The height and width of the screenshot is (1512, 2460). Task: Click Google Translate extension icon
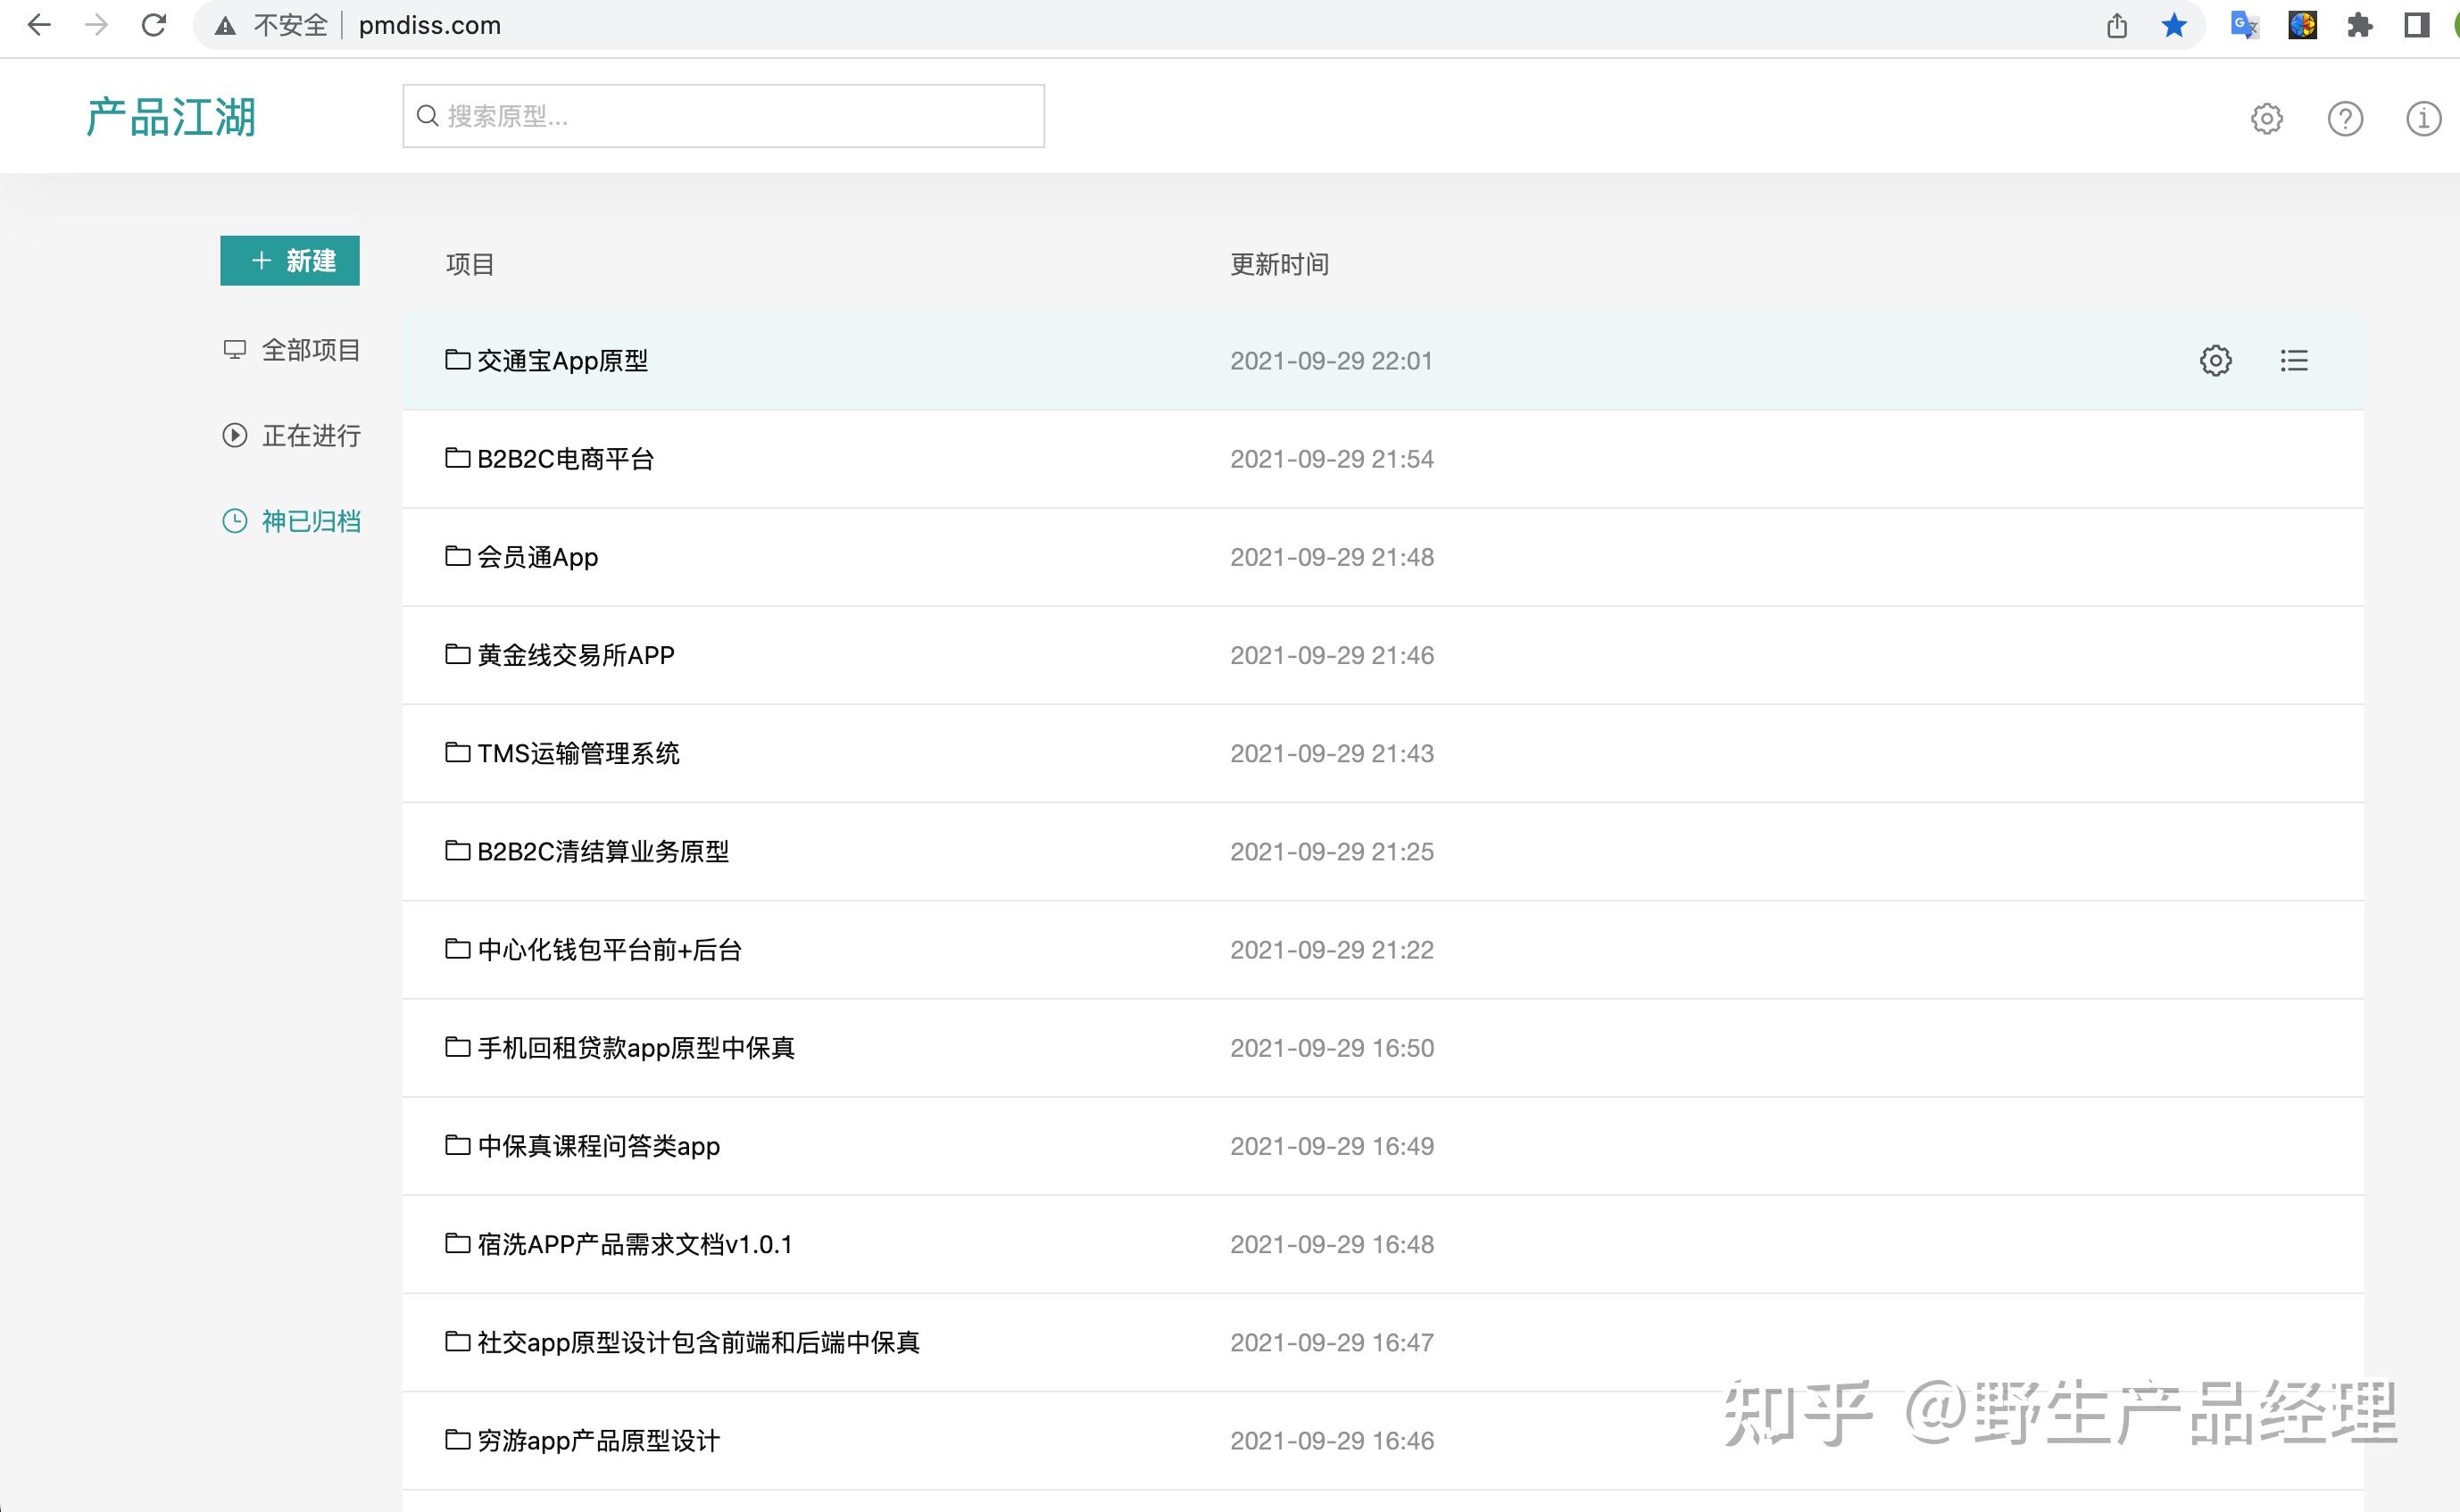click(x=2244, y=25)
